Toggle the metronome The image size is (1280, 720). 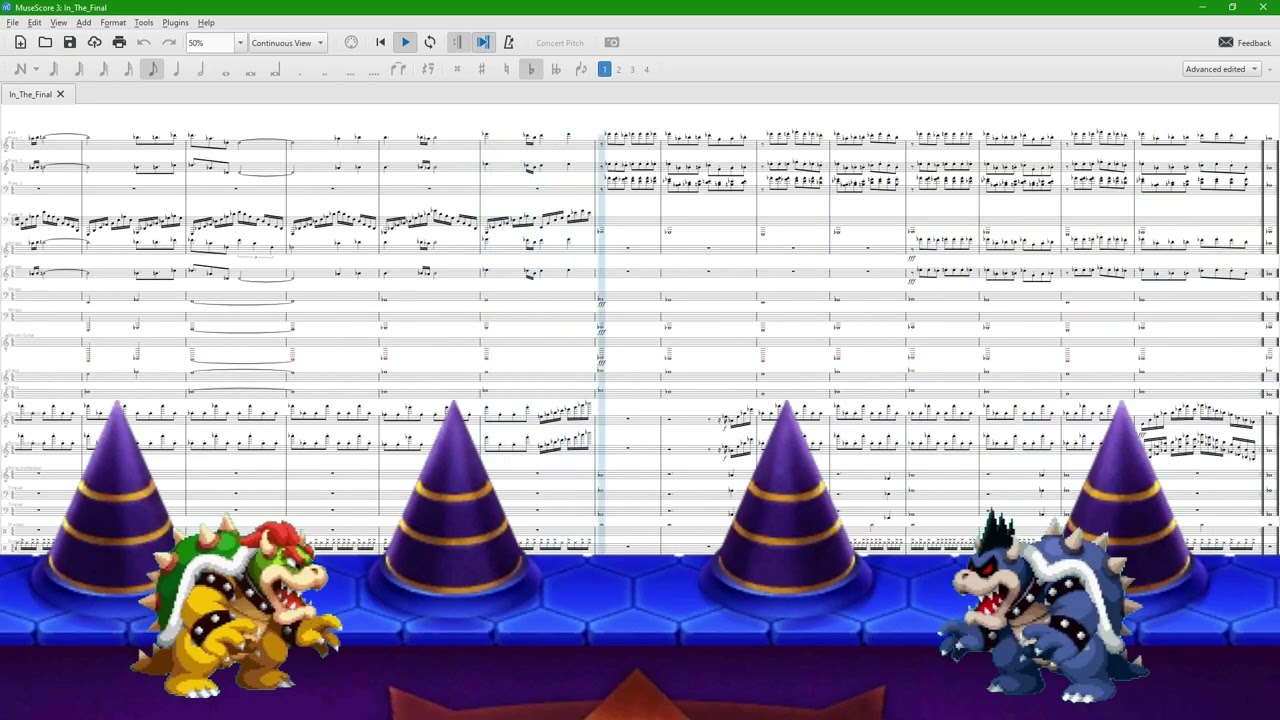tap(508, 43)
